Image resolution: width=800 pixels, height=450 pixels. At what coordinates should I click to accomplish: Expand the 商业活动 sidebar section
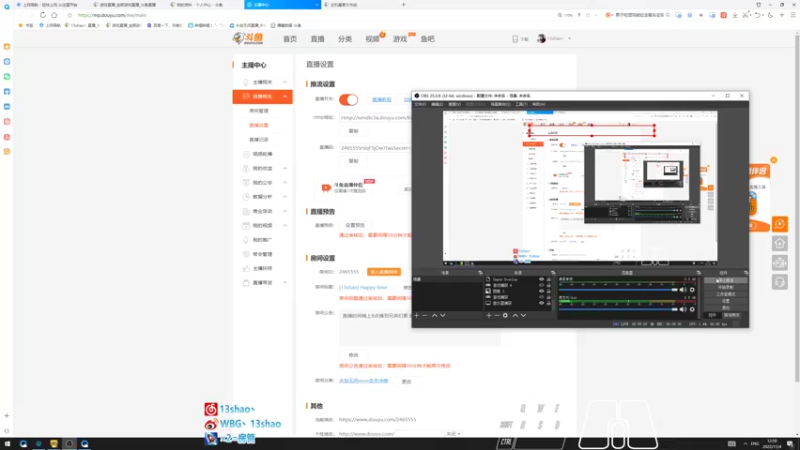[285, 211]
